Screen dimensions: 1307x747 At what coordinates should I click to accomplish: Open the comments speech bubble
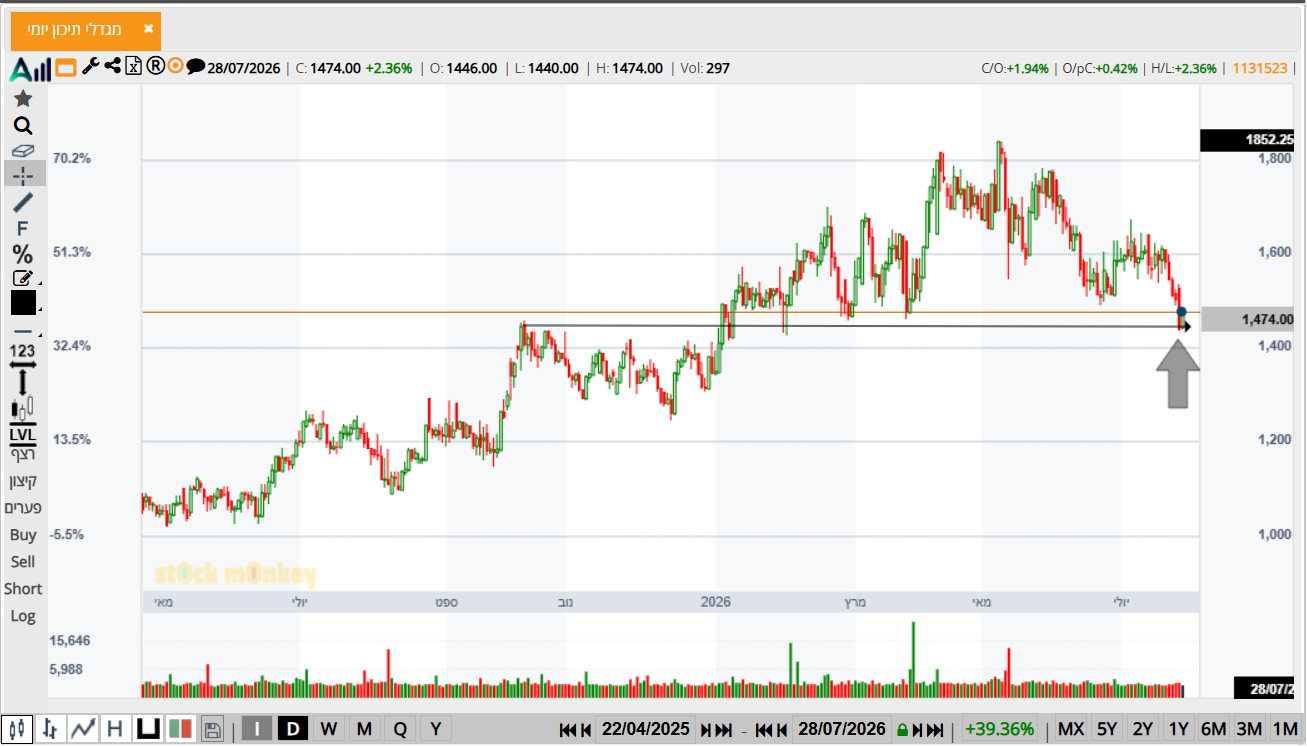tap(196, 67)
